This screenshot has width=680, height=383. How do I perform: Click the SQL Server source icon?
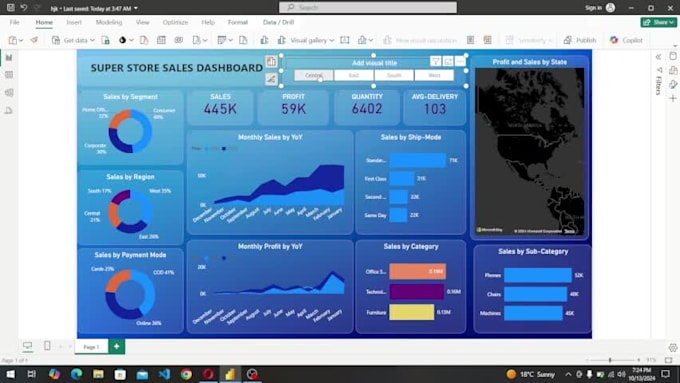pyautogui.click(x=144, y=40)
